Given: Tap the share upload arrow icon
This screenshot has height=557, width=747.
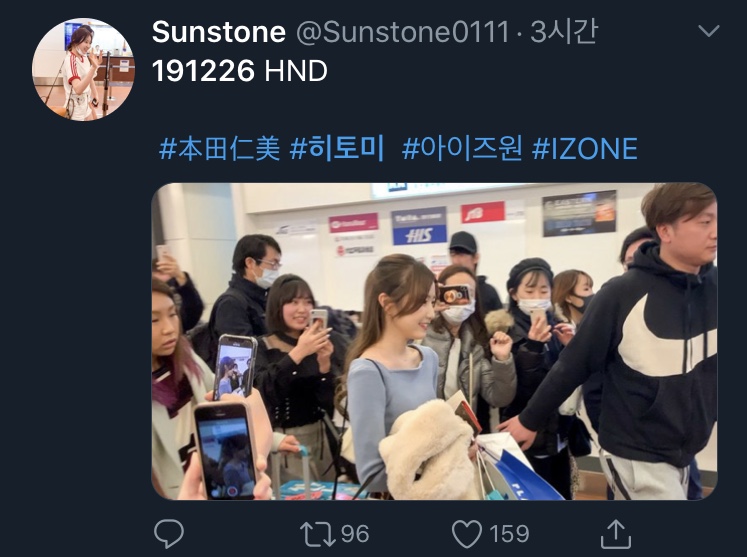Looking at the screenshot, I should click(x=616, y=534).
